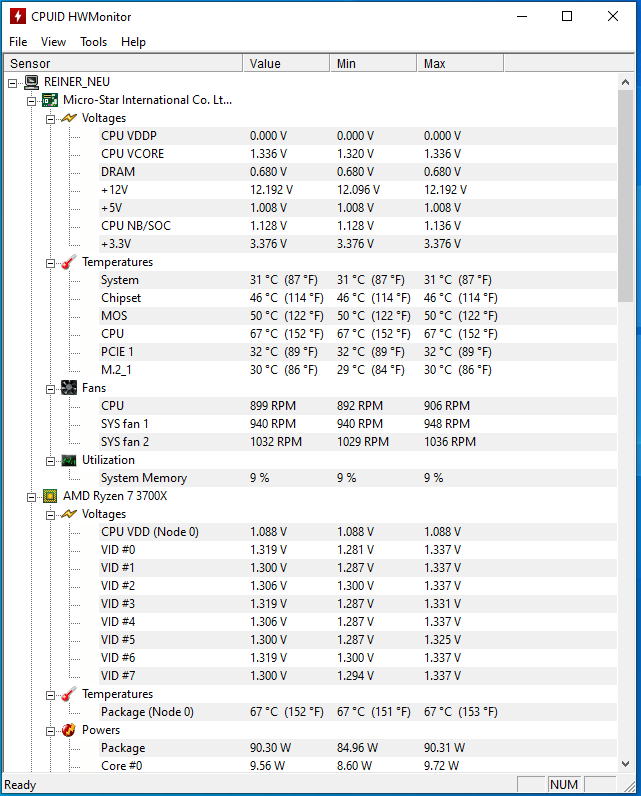The height and width of the screenshot is (796, 641).
Task: Collapse the REINER_NEU root node
Action: coord(12,83)
